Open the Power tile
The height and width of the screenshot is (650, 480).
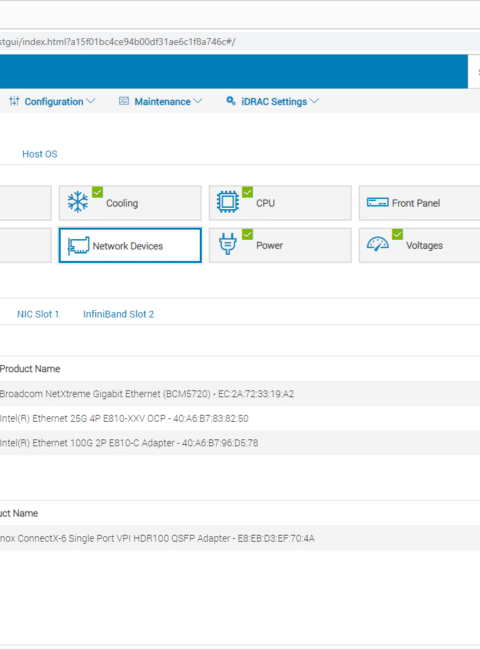[x=280, y=245]
